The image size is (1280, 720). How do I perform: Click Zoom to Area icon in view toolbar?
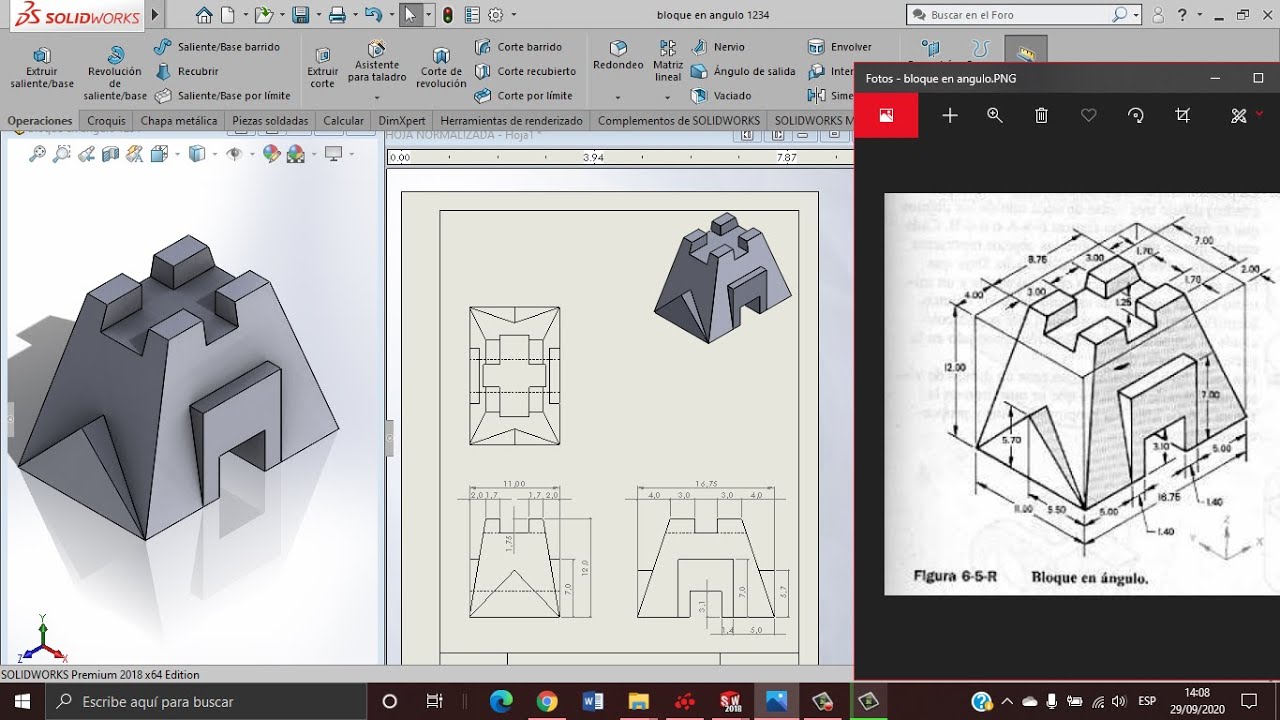pyautogui.click(x=62, y=154)
